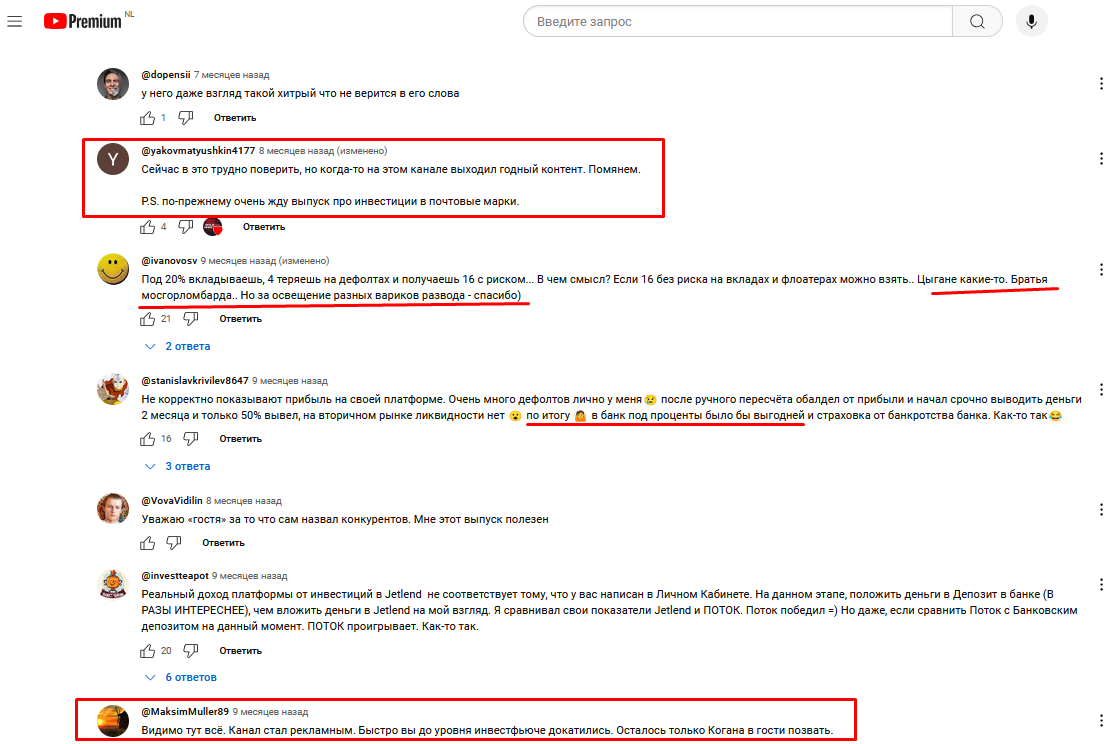Expand the 6 ответов replies

(181, 677)
